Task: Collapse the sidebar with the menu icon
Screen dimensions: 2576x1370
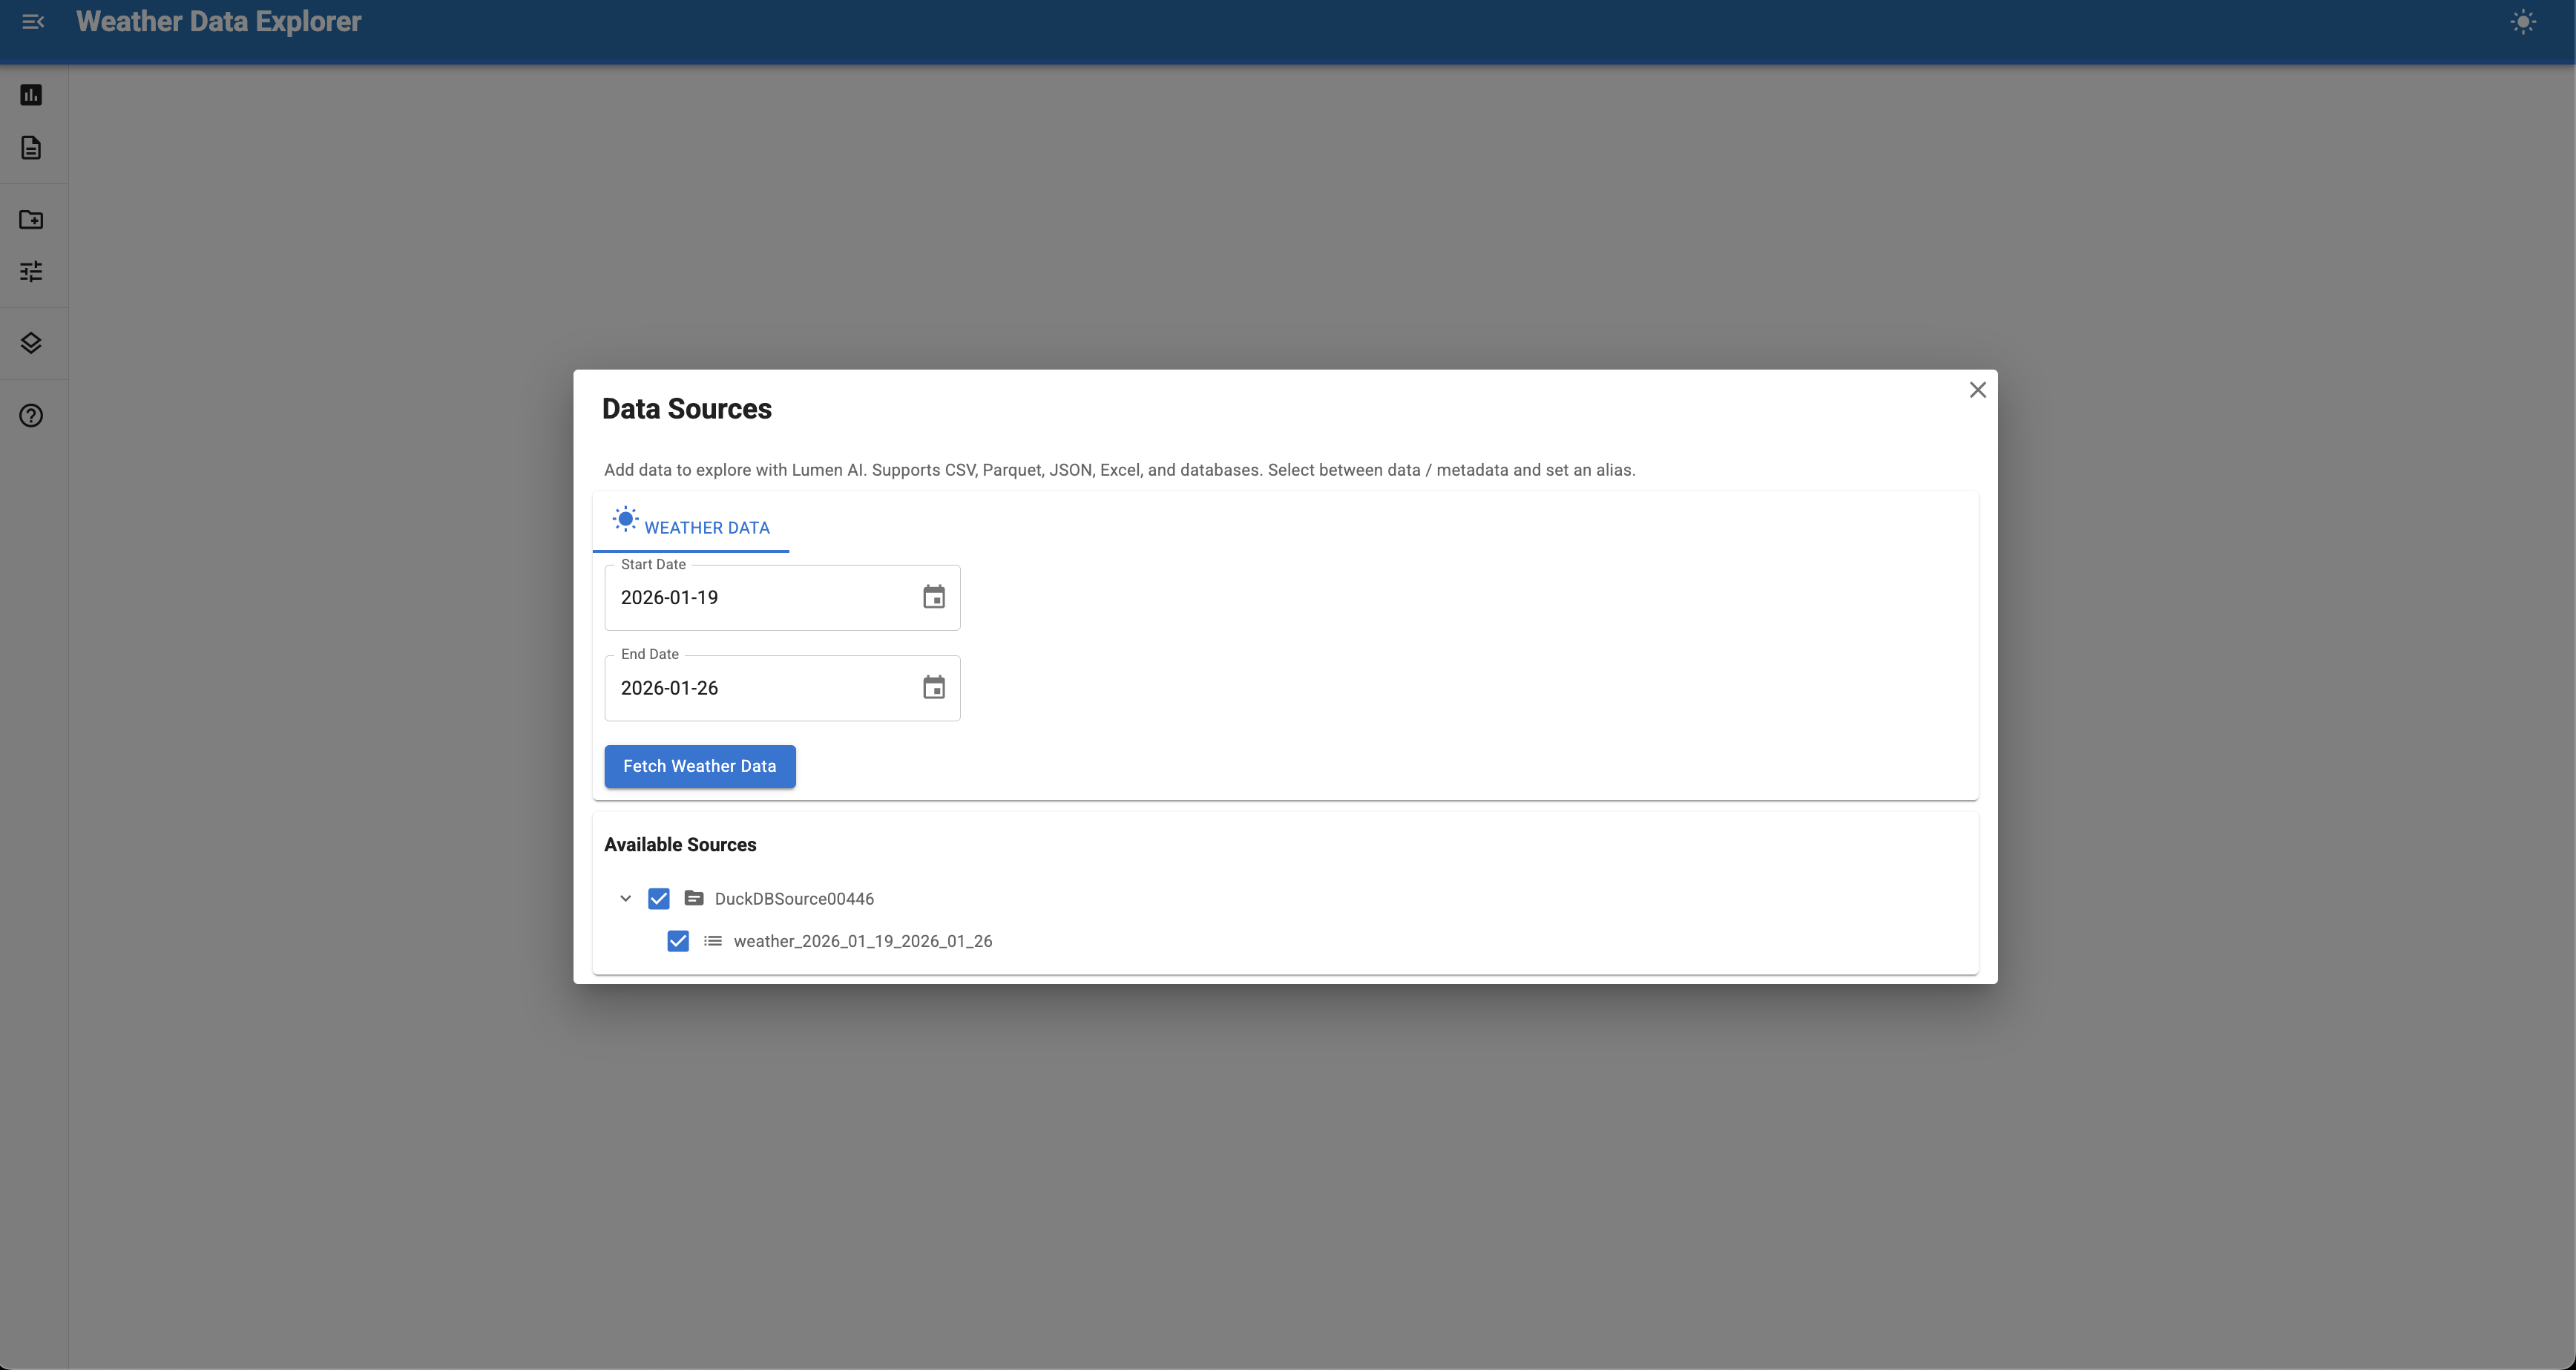Action: click(x=32, y=22)
